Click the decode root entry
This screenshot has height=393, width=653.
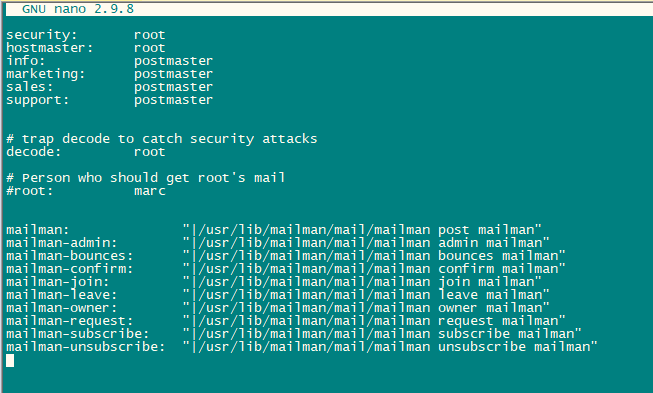click(85, 152)
